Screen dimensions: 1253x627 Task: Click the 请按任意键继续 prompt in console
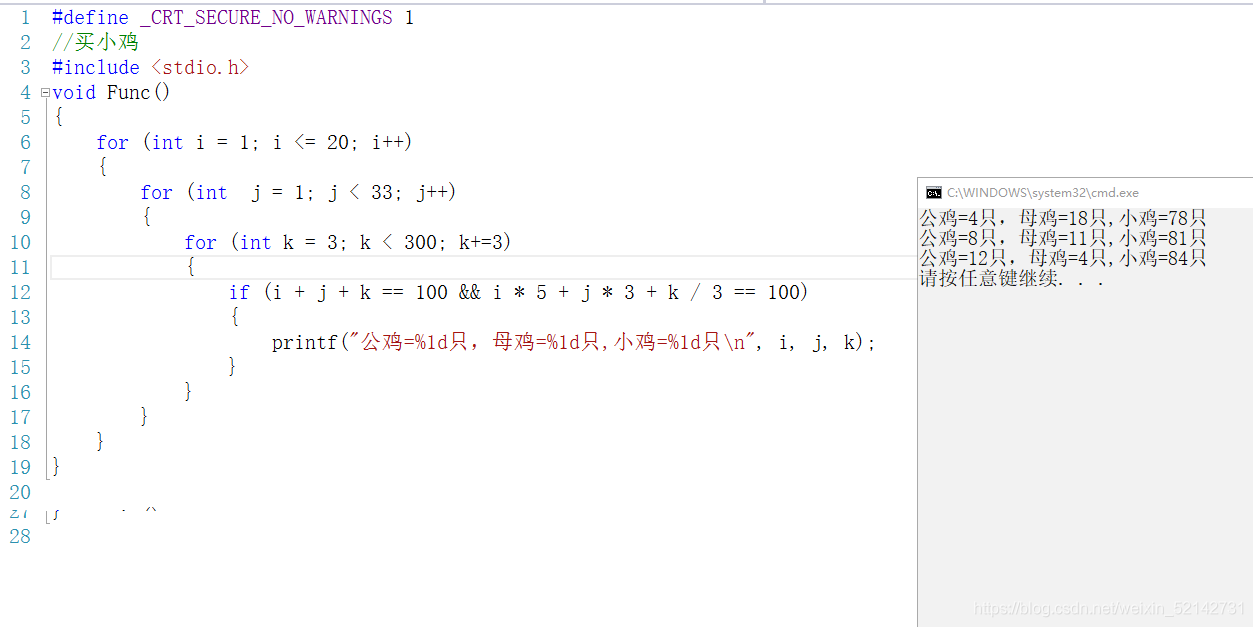(x=1012, y=279)
